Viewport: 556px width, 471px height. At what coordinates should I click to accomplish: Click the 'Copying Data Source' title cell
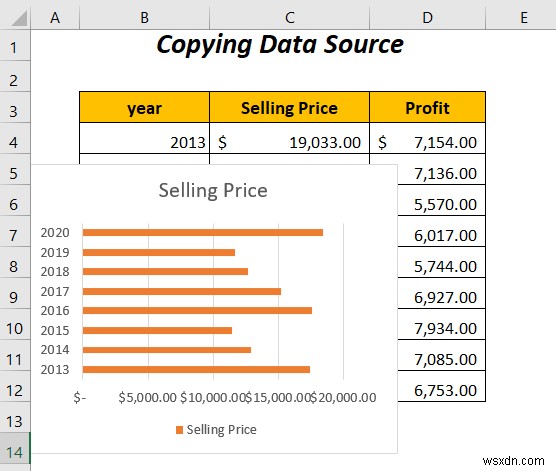point(280,45)
